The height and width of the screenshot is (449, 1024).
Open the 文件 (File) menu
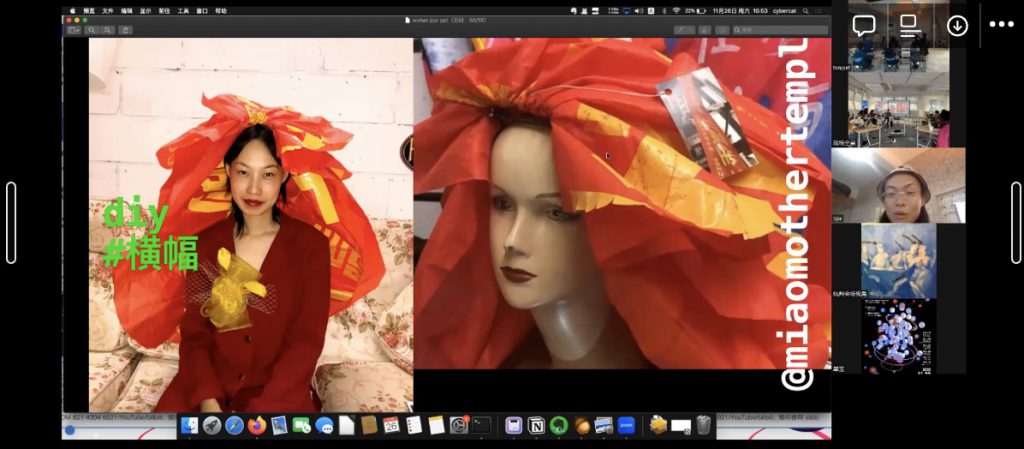(108, 11)
